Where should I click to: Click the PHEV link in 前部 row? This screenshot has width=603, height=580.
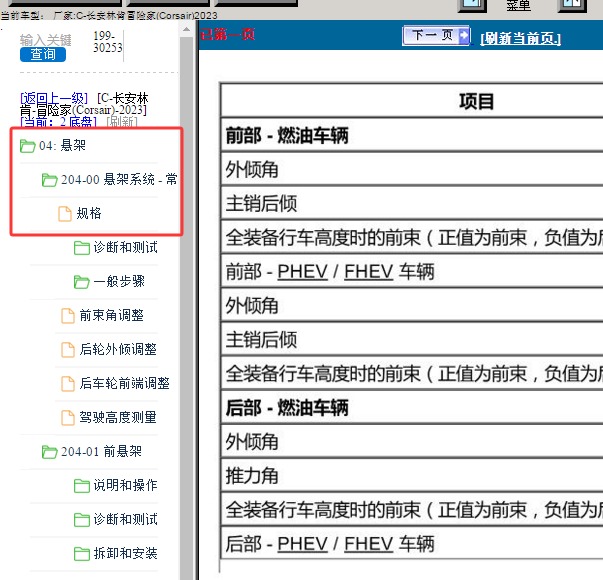(302, 272)
